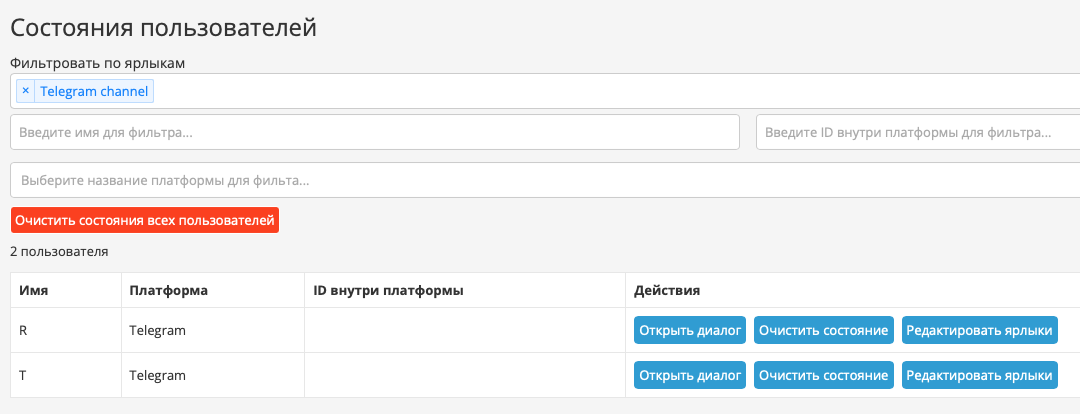Edit labels for user T
The height and width of the screenshot is (414, 1080).
(x=979, y=375)
